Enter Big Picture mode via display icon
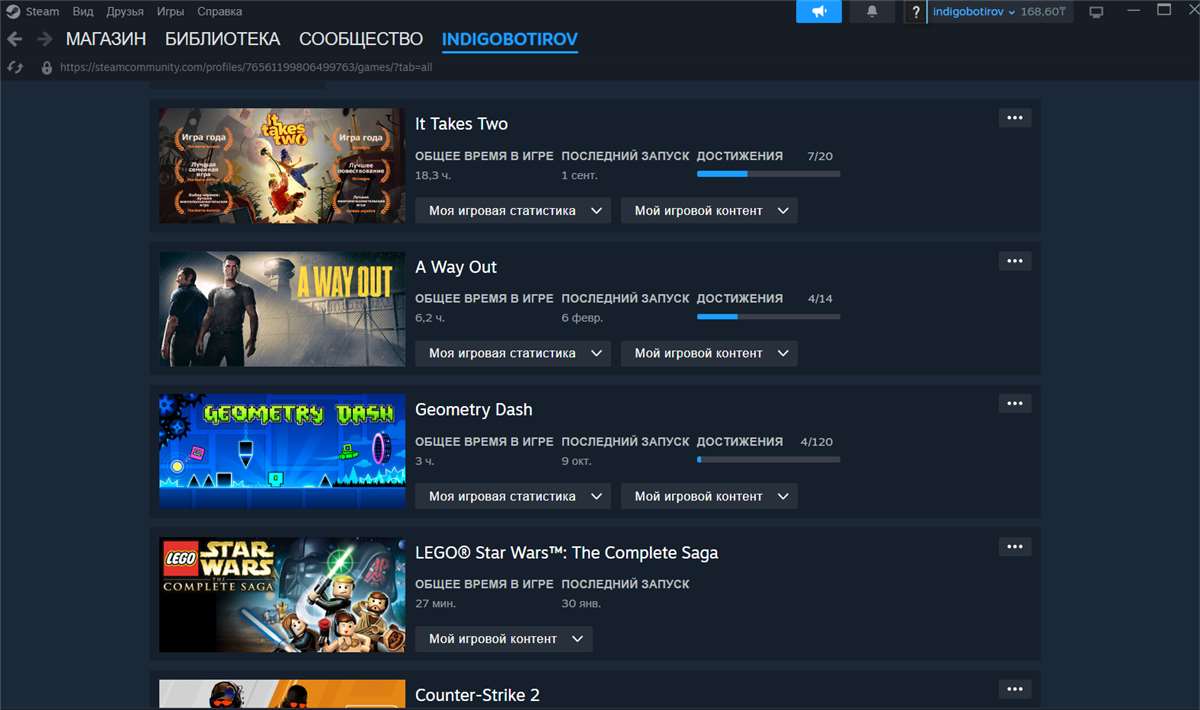The image size is (1200, 710). click(1096, 11)
